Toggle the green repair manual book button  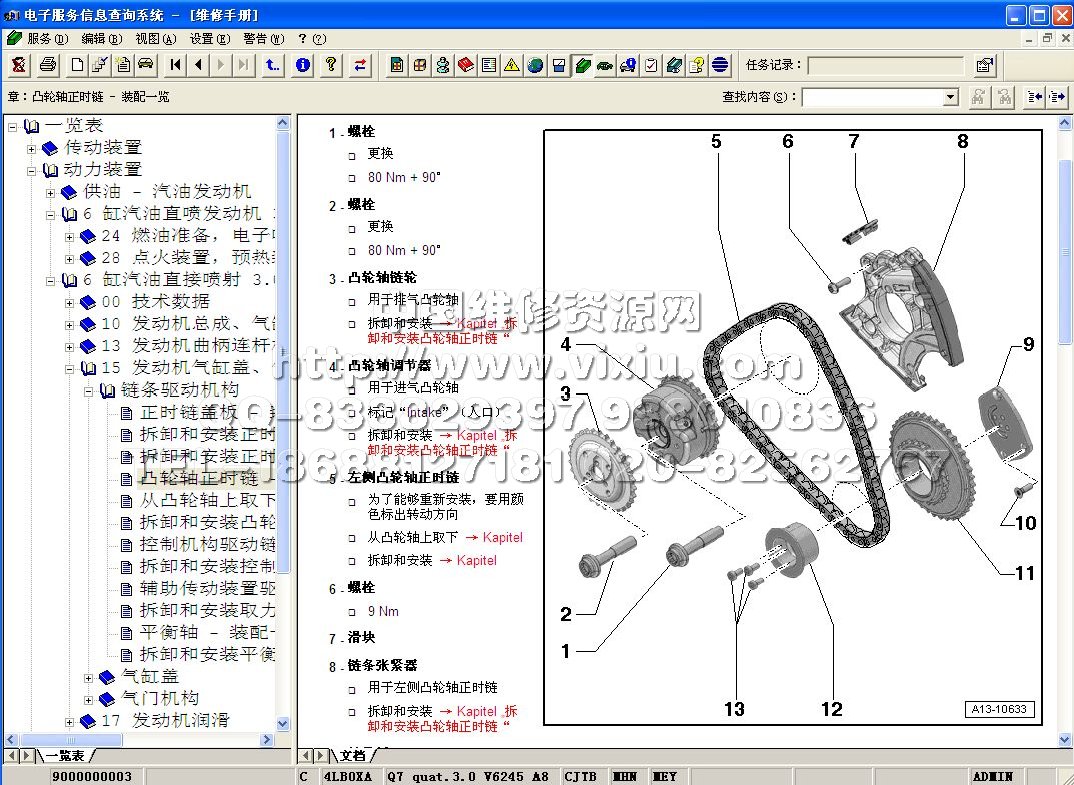(582, 65)
